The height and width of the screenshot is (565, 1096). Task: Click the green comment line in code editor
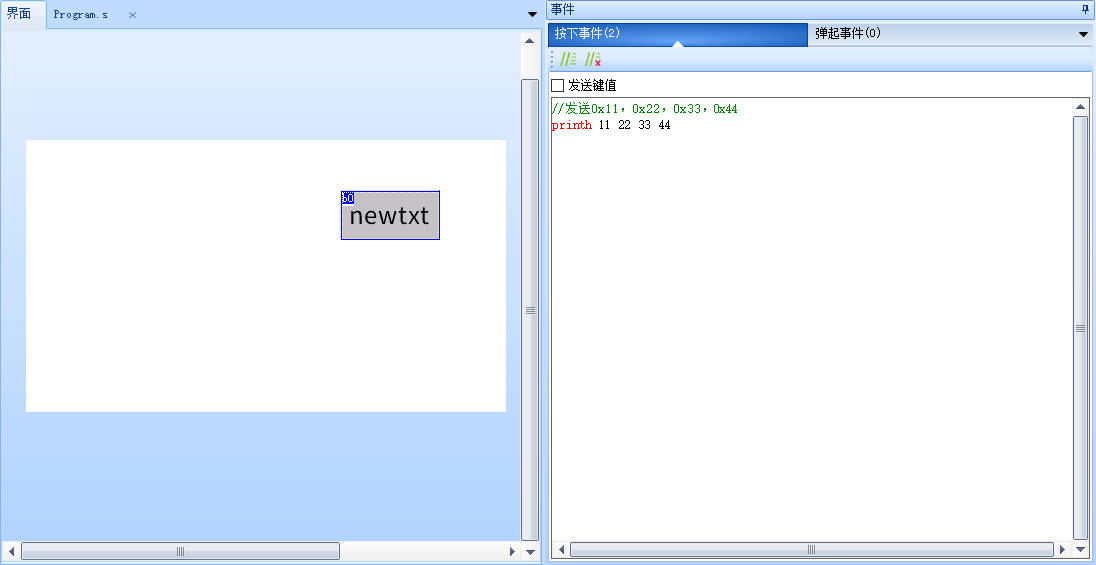point(645,109)
